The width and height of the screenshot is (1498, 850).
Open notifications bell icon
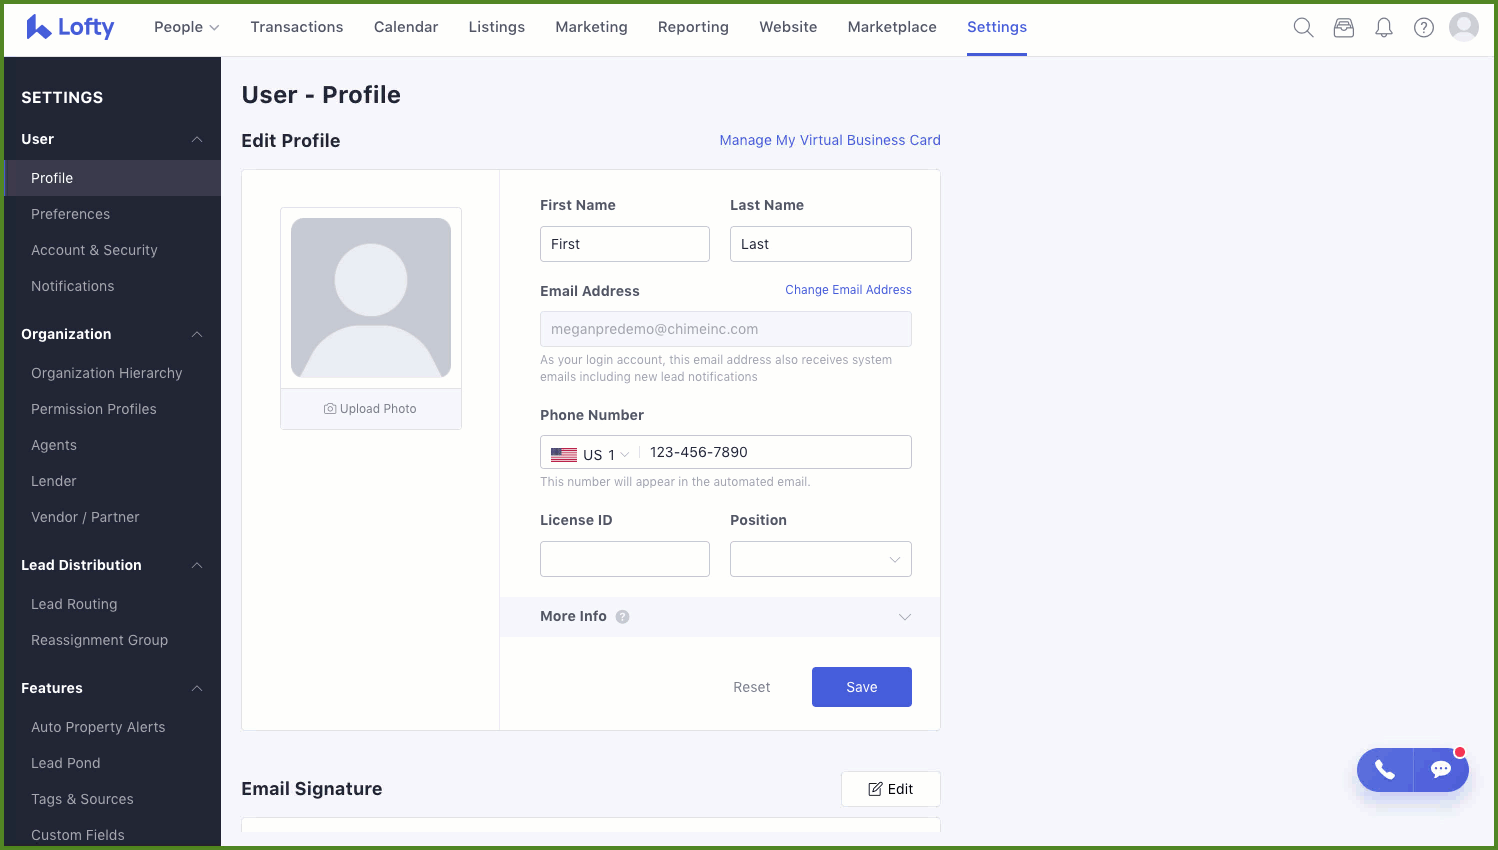tap(1383, 27)
